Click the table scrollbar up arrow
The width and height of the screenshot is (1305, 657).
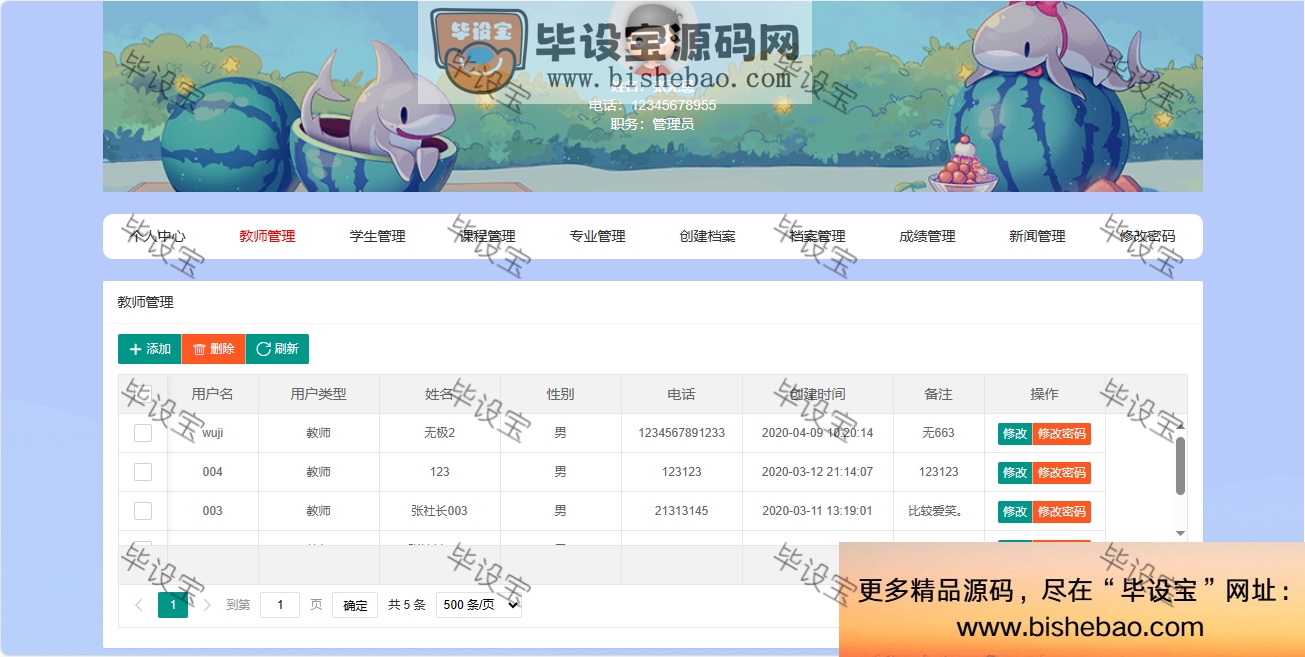(1180, 425)
